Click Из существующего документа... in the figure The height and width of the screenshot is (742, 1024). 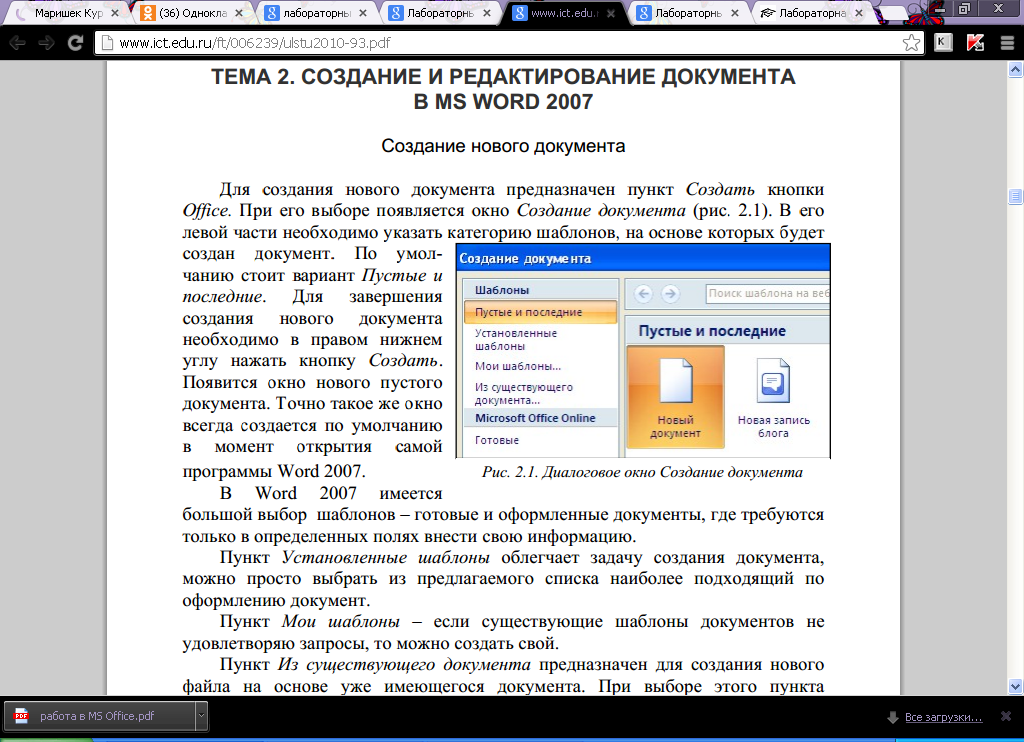pos(524,394)
